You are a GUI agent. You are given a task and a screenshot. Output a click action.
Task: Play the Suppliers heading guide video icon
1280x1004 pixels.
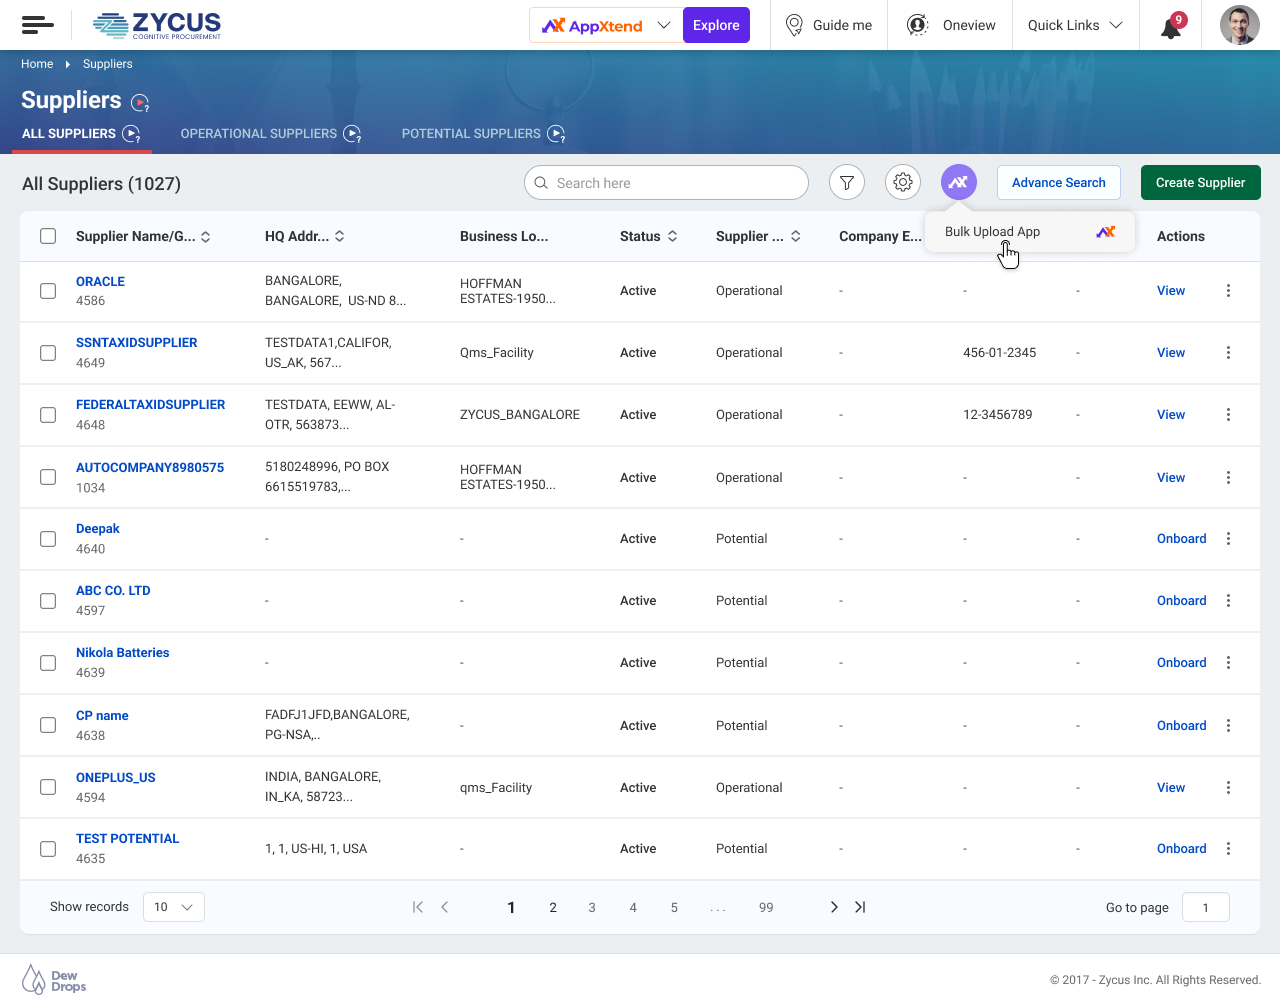(140, 102)
